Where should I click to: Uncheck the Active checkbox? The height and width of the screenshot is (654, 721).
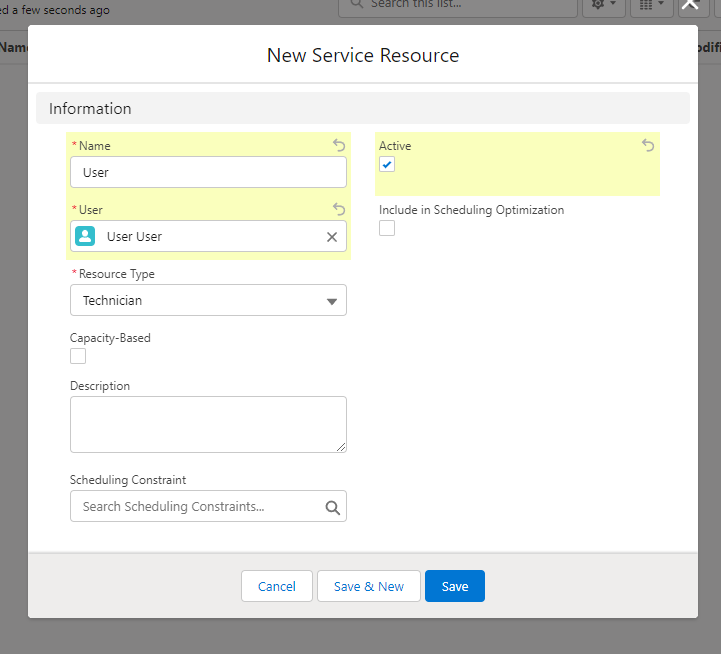tap(387, 164)
